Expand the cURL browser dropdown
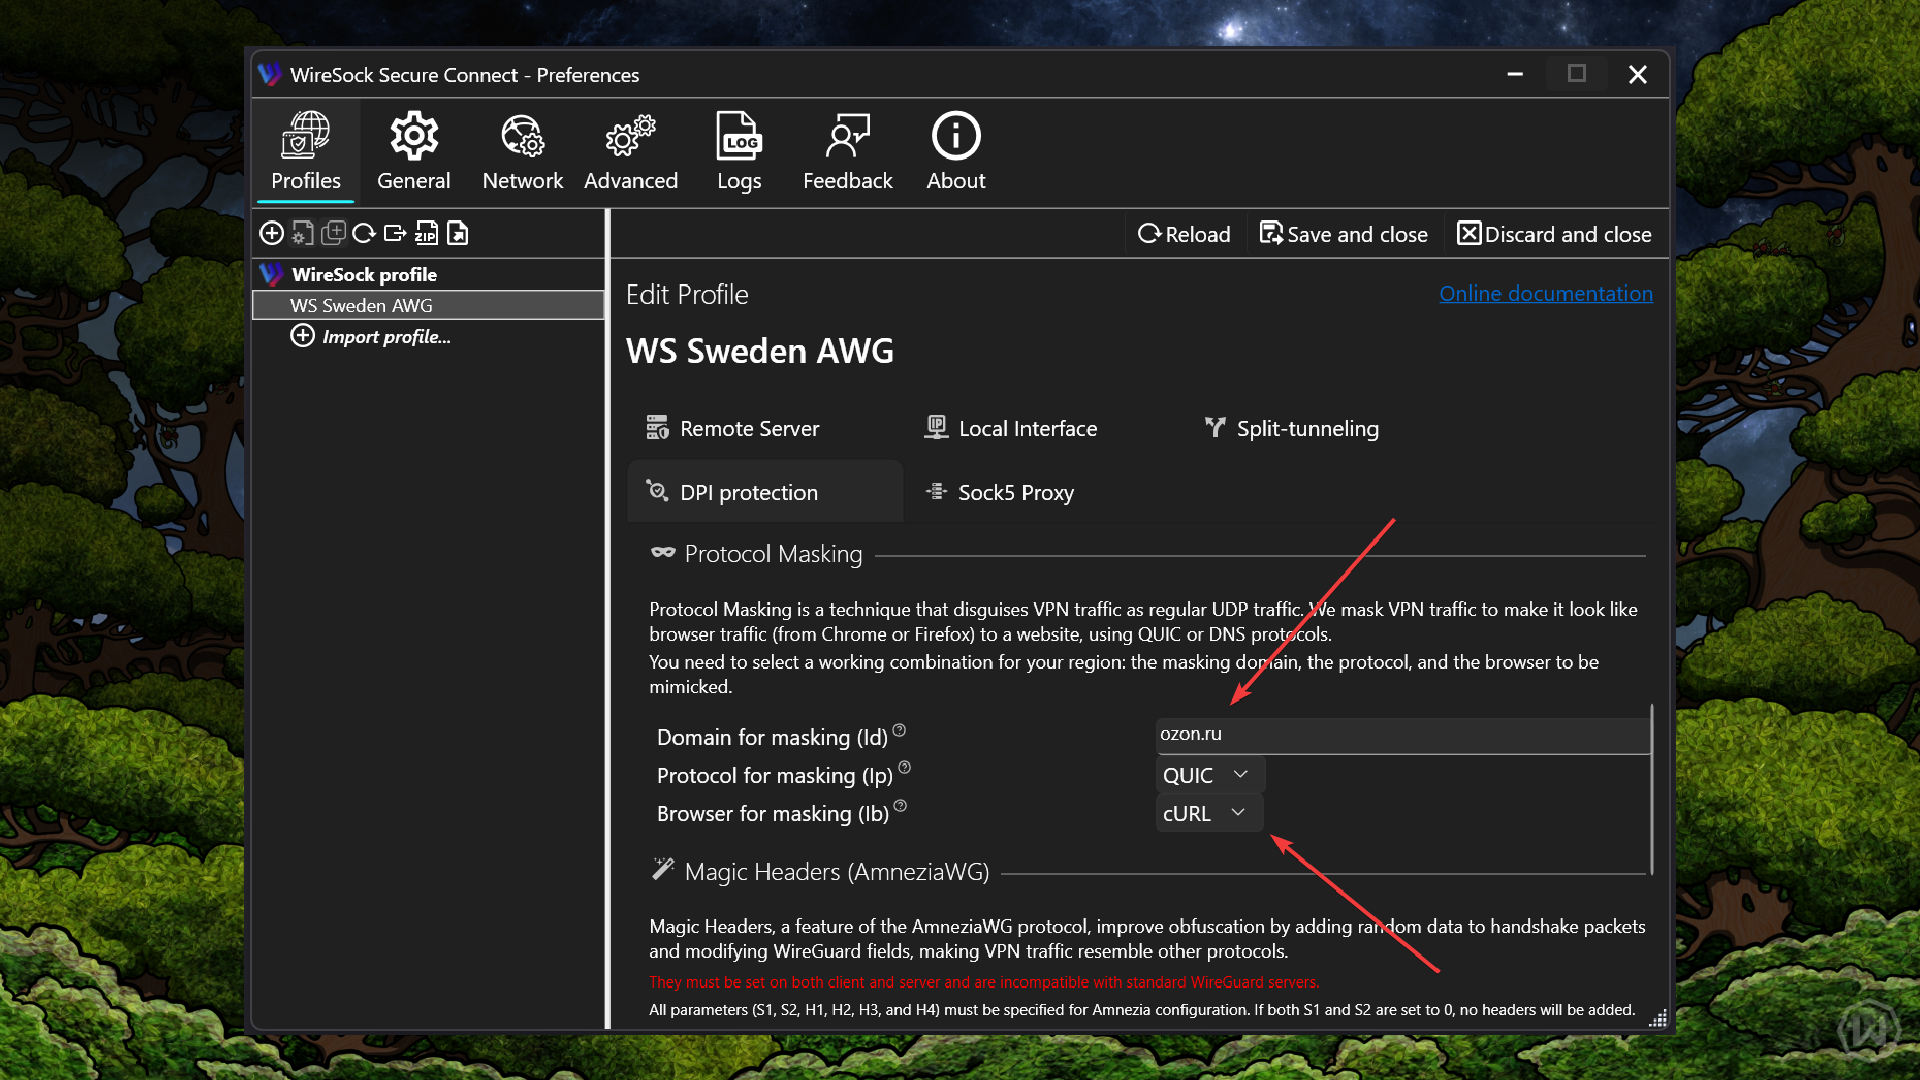The height and width of the screenshot is (1080, 1920). pos(1207,813)
